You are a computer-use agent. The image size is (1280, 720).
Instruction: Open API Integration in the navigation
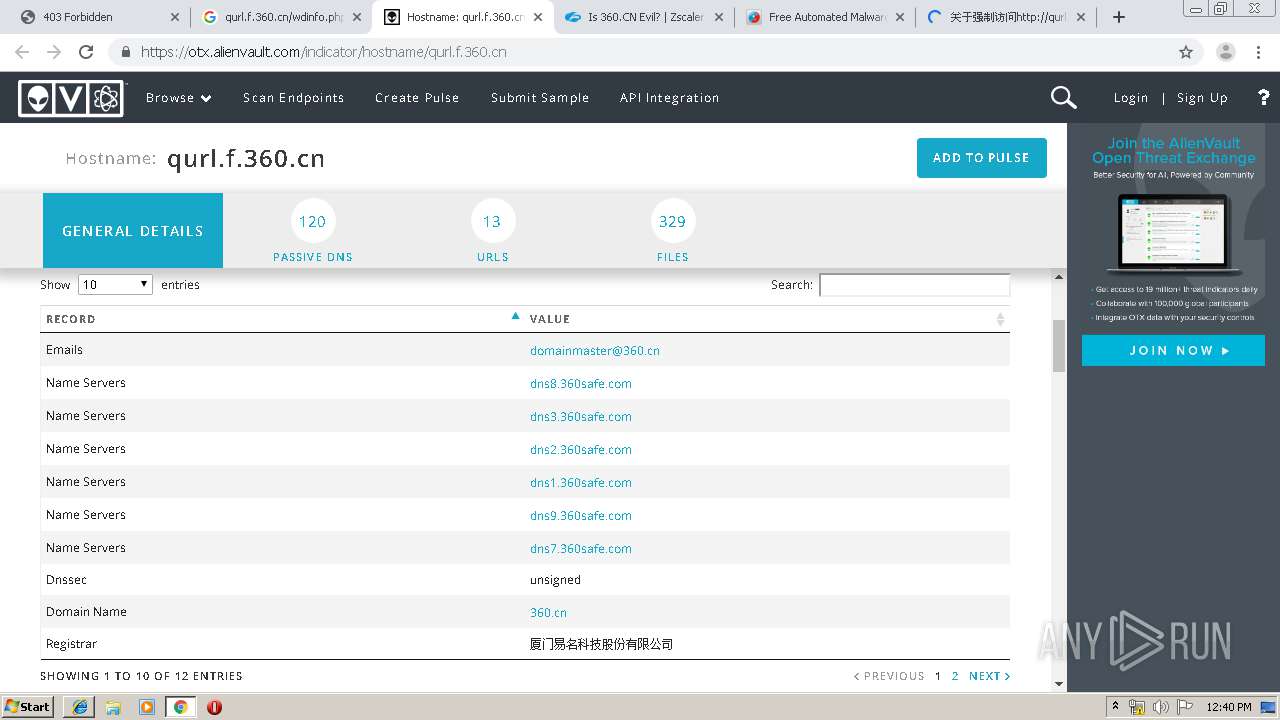click(669, 98)
